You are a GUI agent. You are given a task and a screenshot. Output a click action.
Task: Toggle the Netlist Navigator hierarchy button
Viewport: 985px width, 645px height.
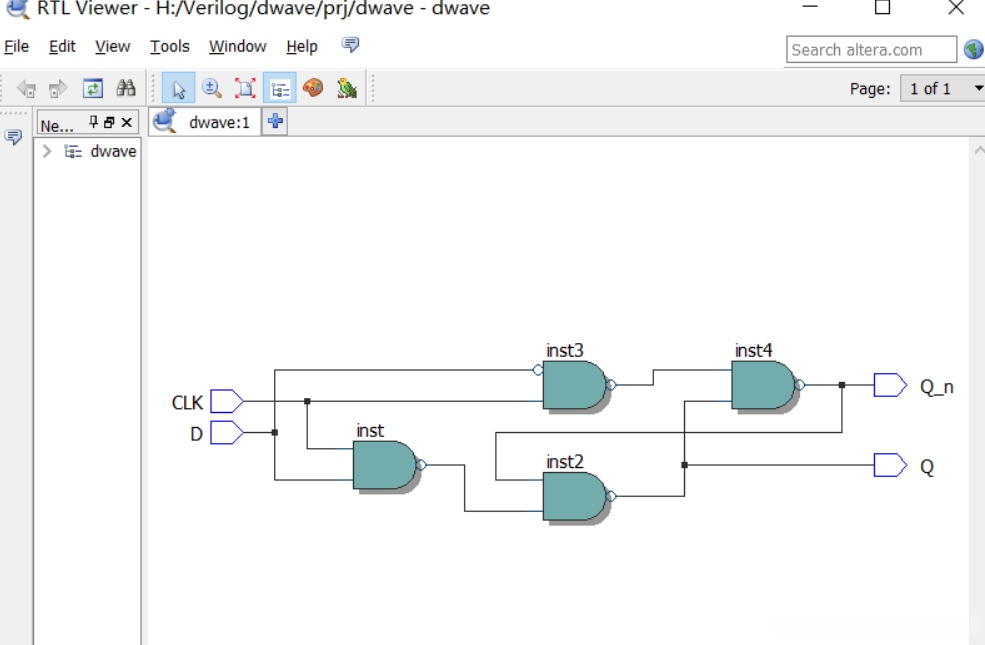point(280,89)
